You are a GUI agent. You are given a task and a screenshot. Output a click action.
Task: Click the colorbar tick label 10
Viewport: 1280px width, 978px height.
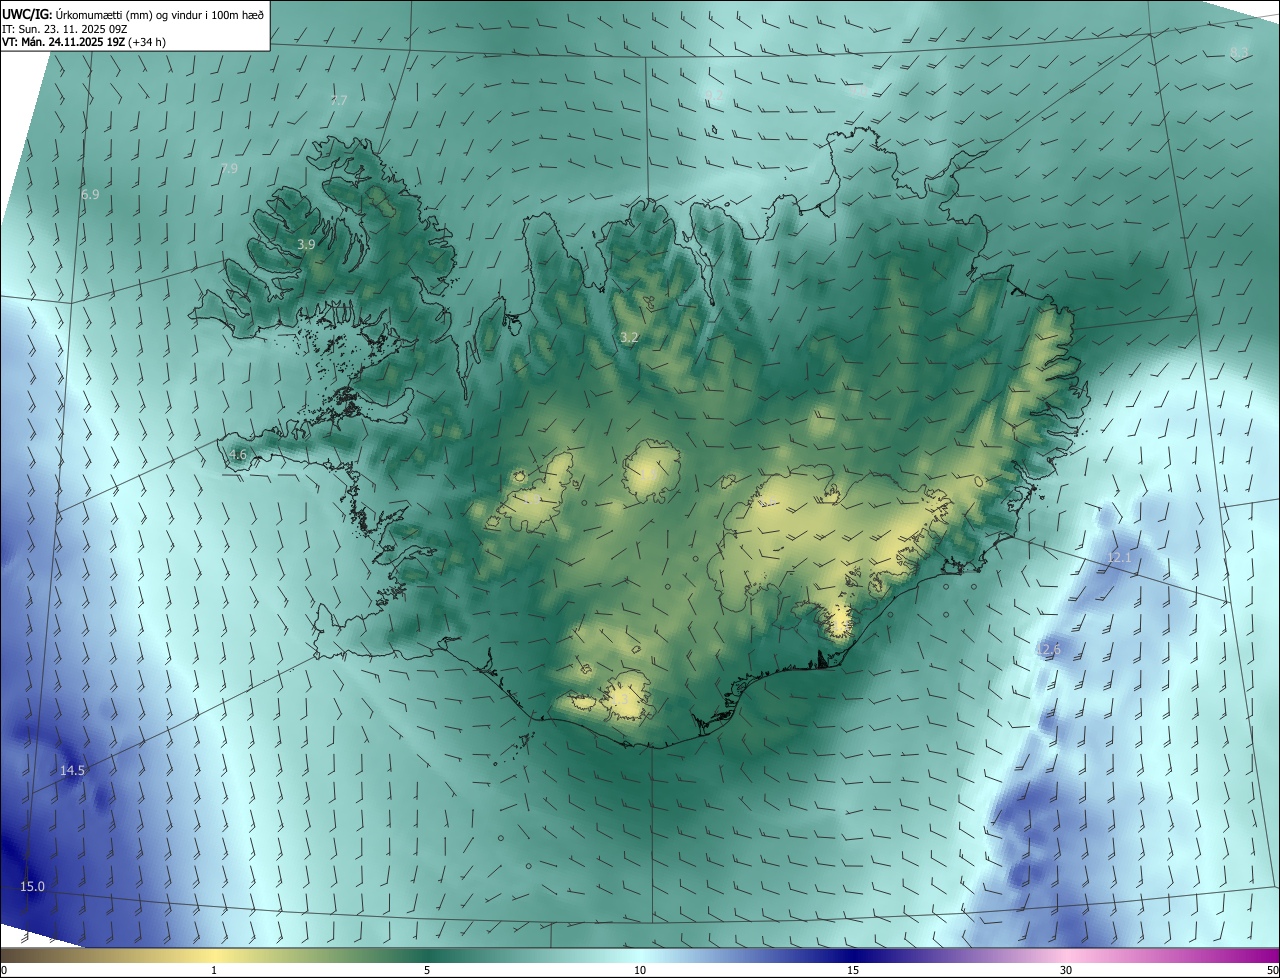pos(640,970)
